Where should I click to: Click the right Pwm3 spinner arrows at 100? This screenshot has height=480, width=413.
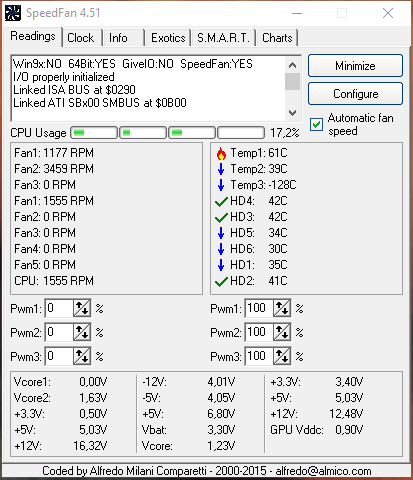tap(282, 356)
